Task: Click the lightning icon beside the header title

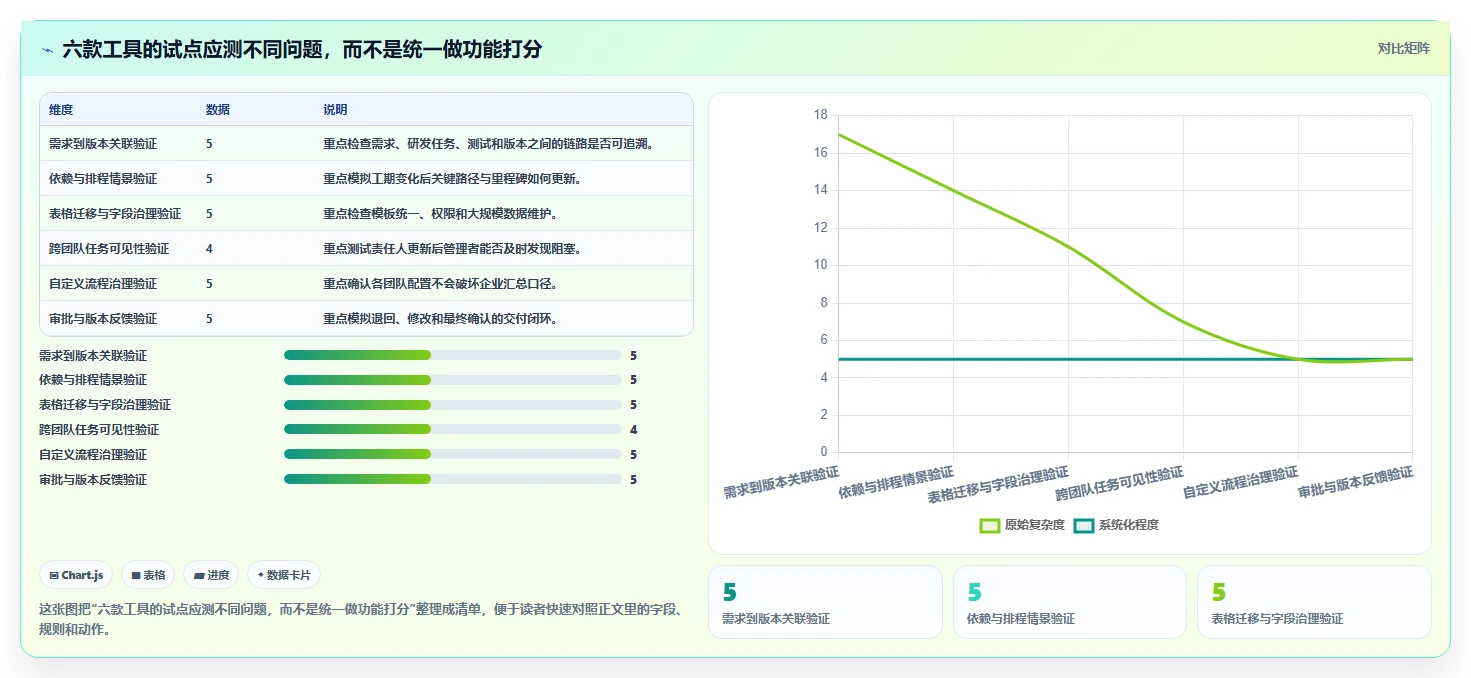Action: coord(47,50)
